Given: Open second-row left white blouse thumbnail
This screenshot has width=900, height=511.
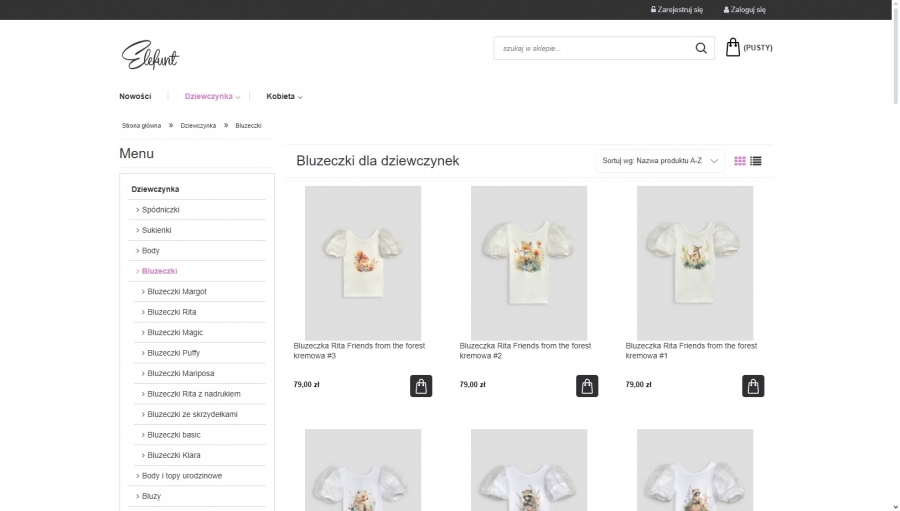Looking at the screenshot, I should point(363,470).
